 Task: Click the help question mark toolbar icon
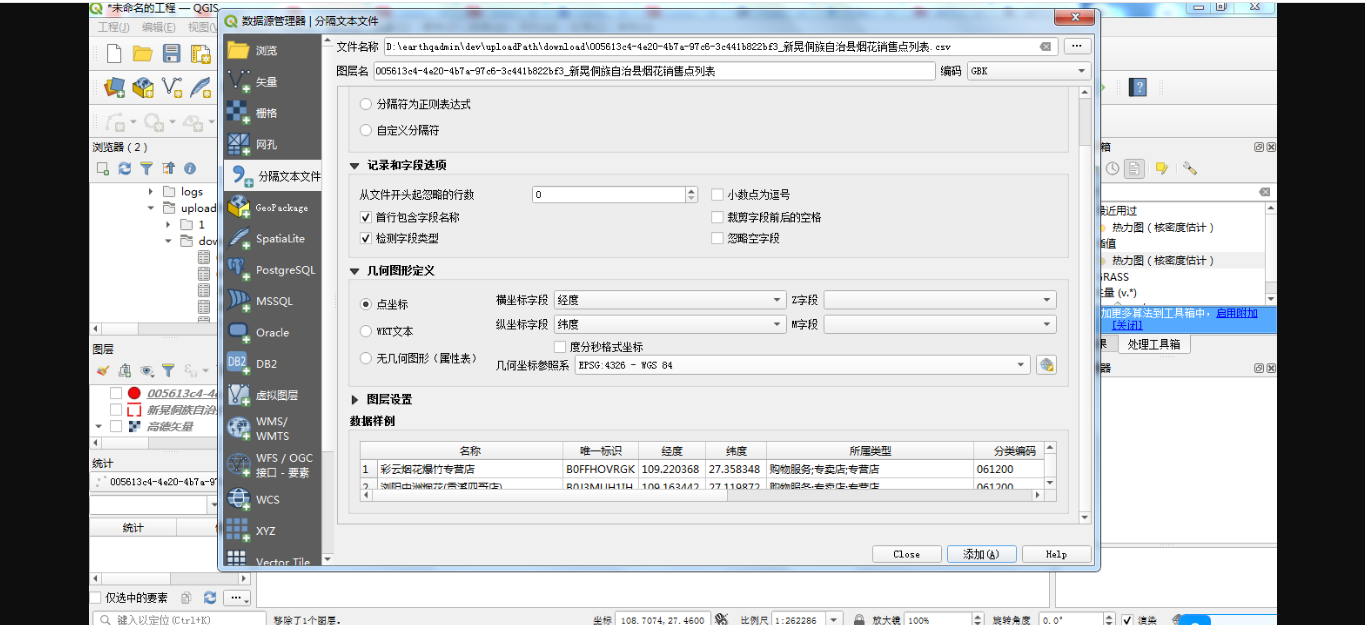pos(1138,87)
